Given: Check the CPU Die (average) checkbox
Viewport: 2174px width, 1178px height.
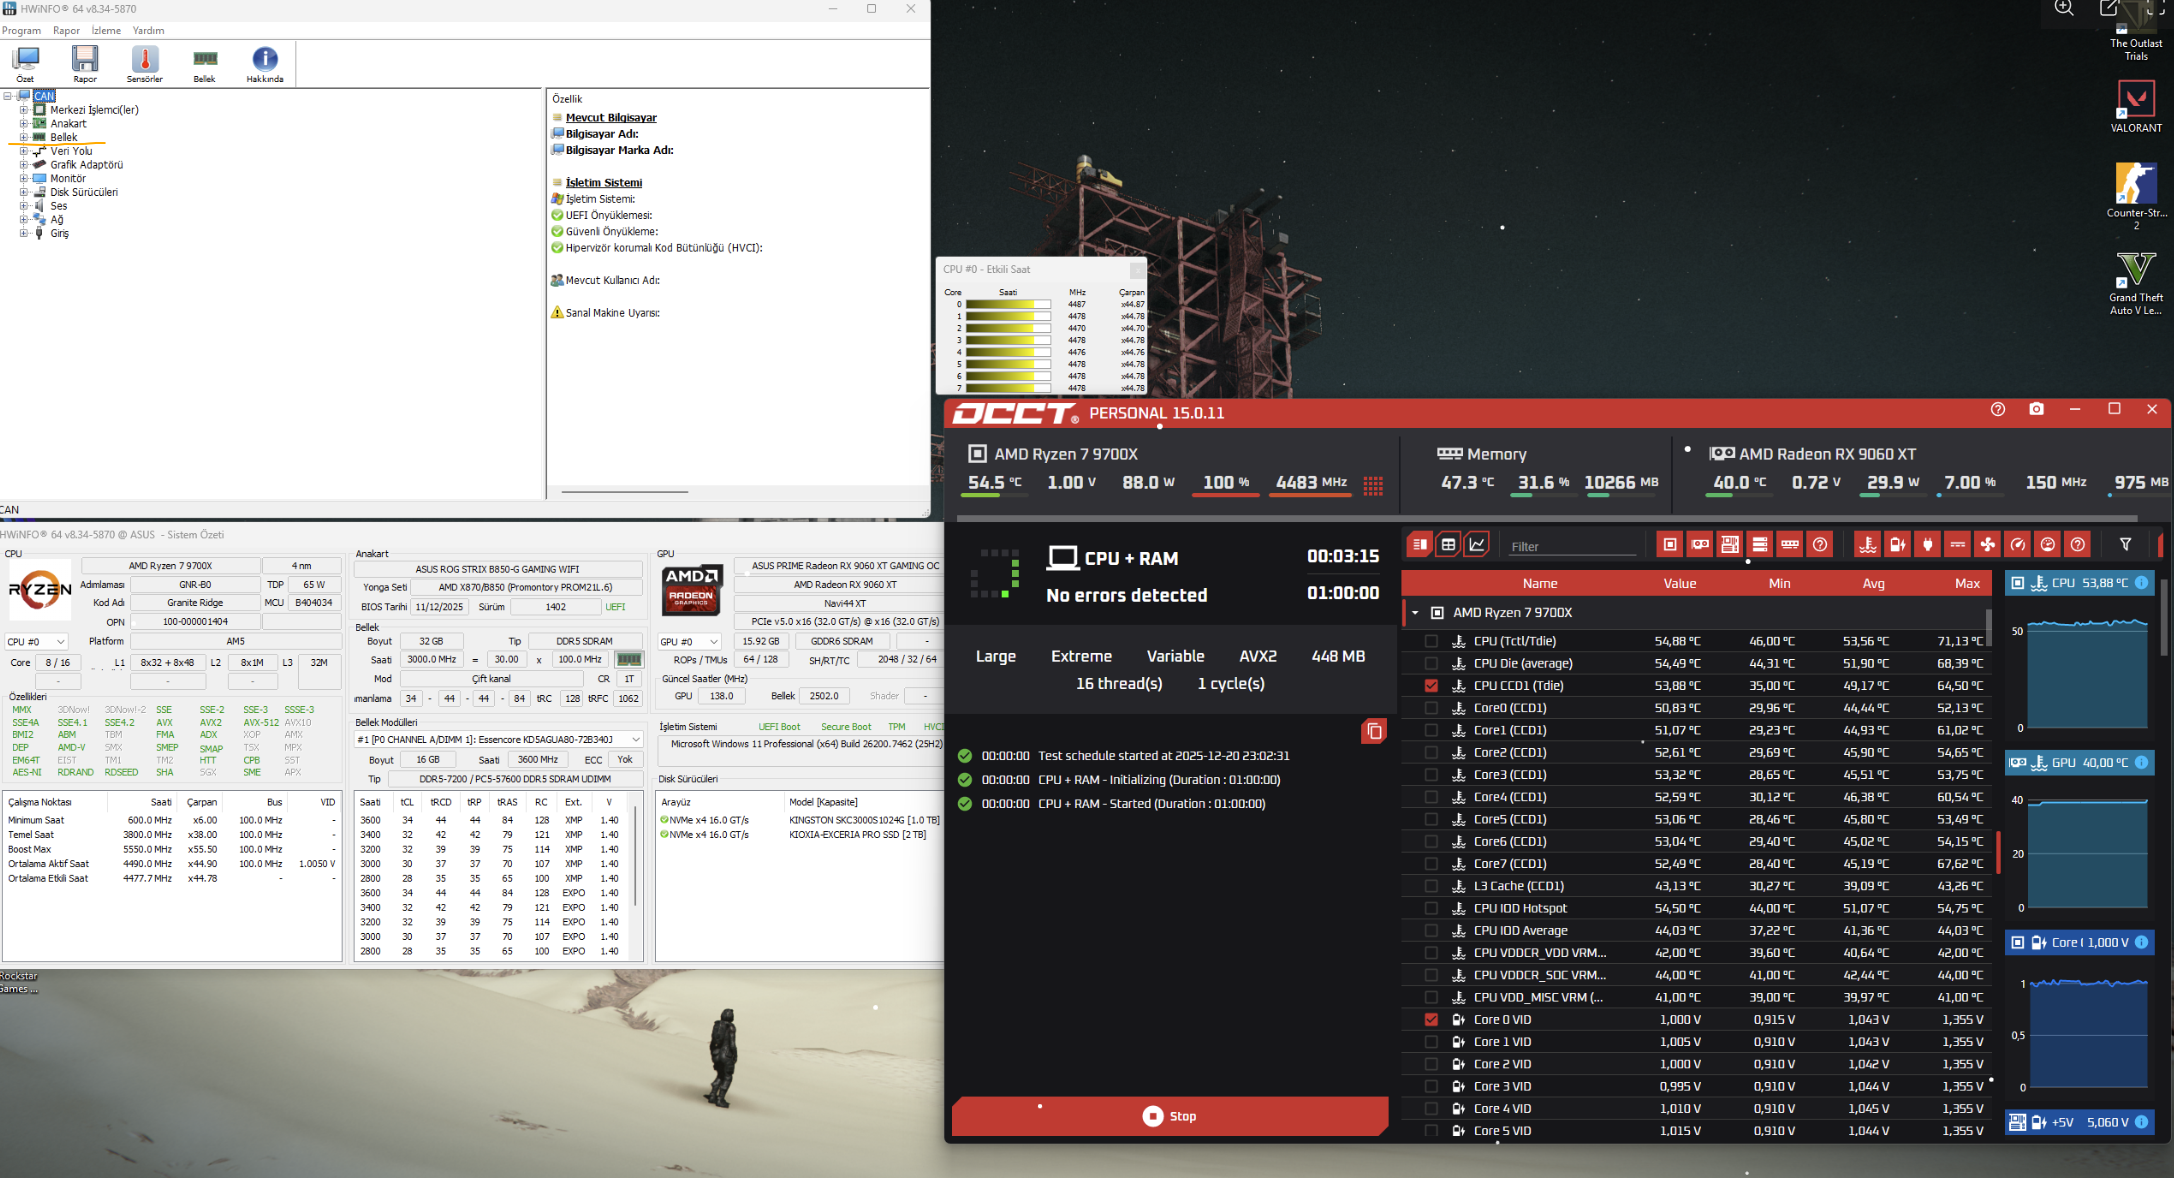Looking at the screenshot, I should (x=1431, y=663).
